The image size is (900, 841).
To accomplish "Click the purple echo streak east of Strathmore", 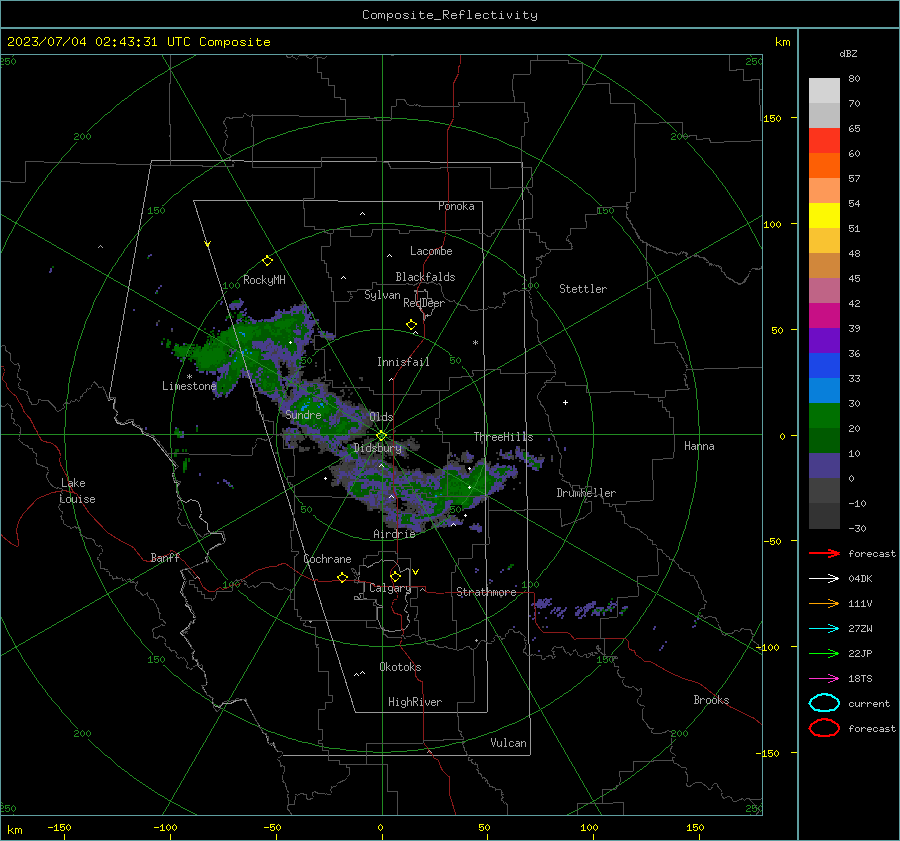I will [580, 608].
